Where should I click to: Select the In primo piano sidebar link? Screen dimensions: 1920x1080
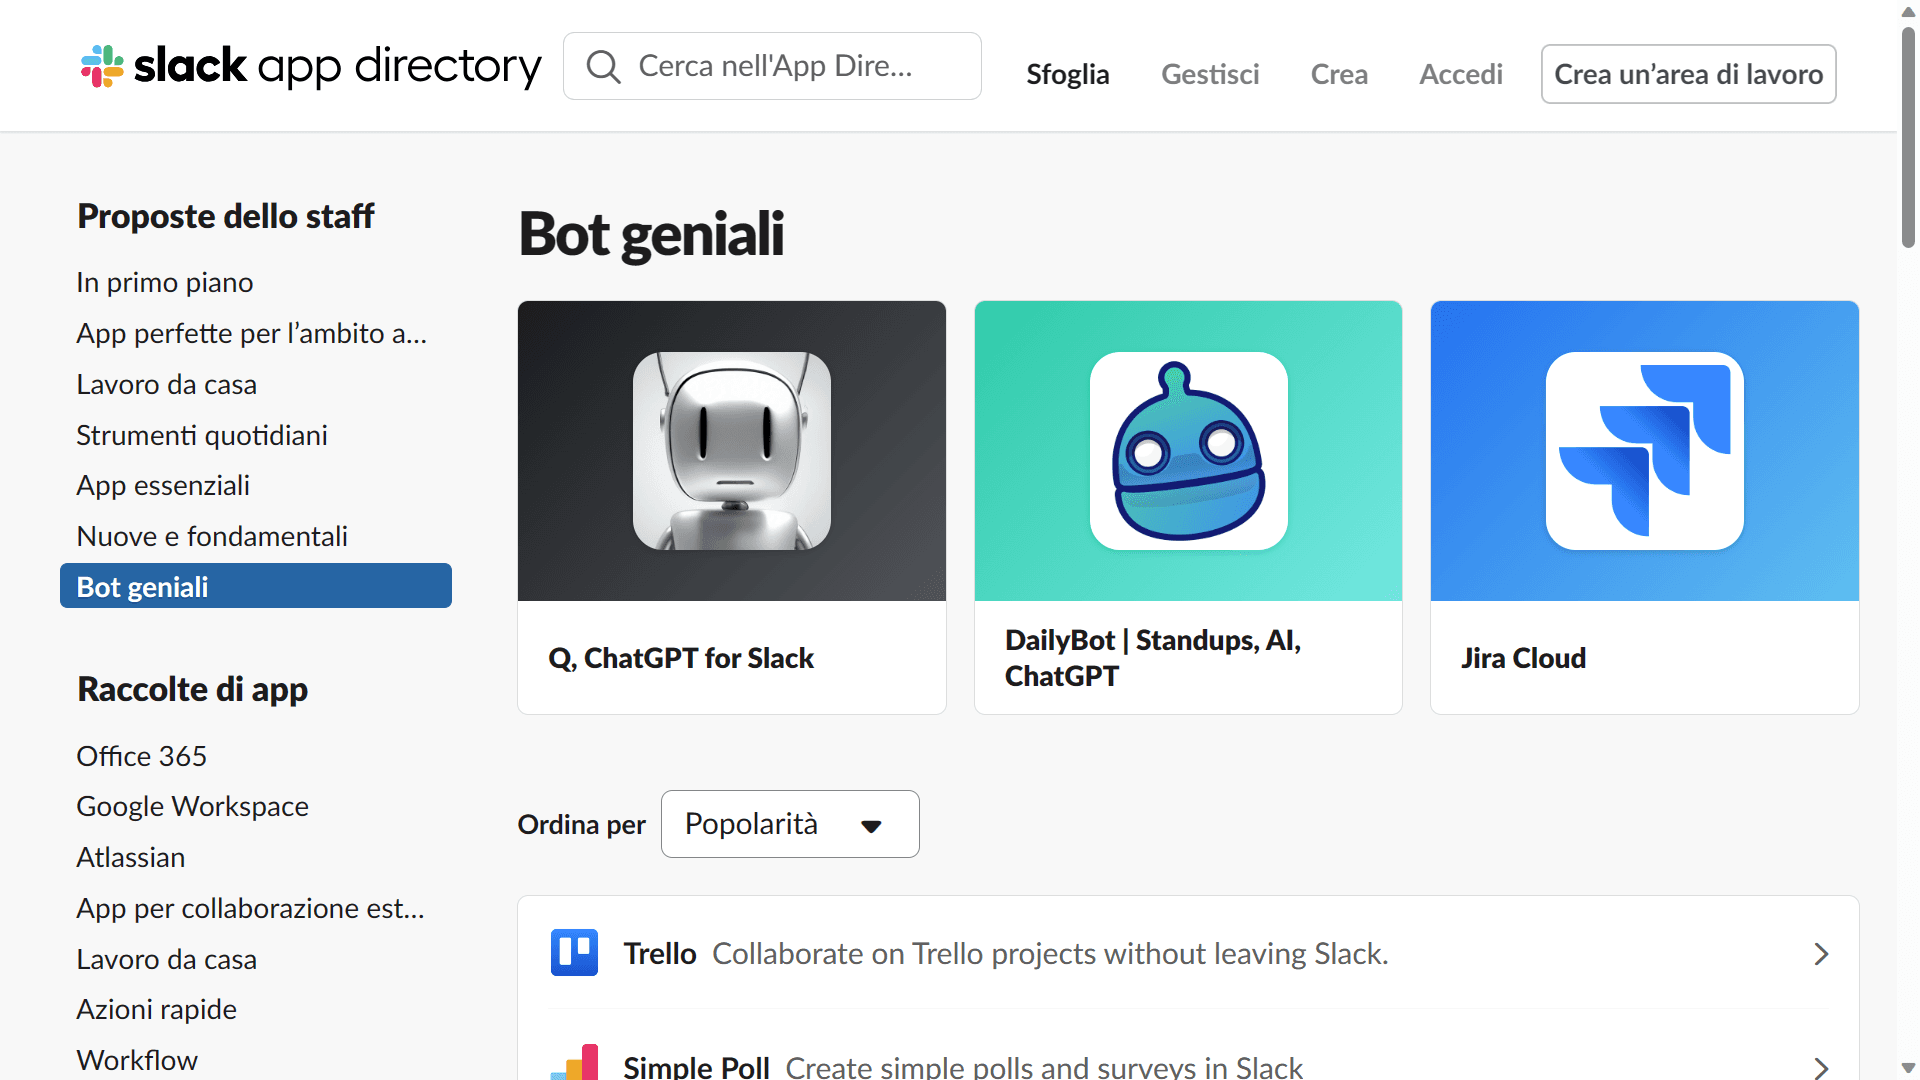(164, 282)
